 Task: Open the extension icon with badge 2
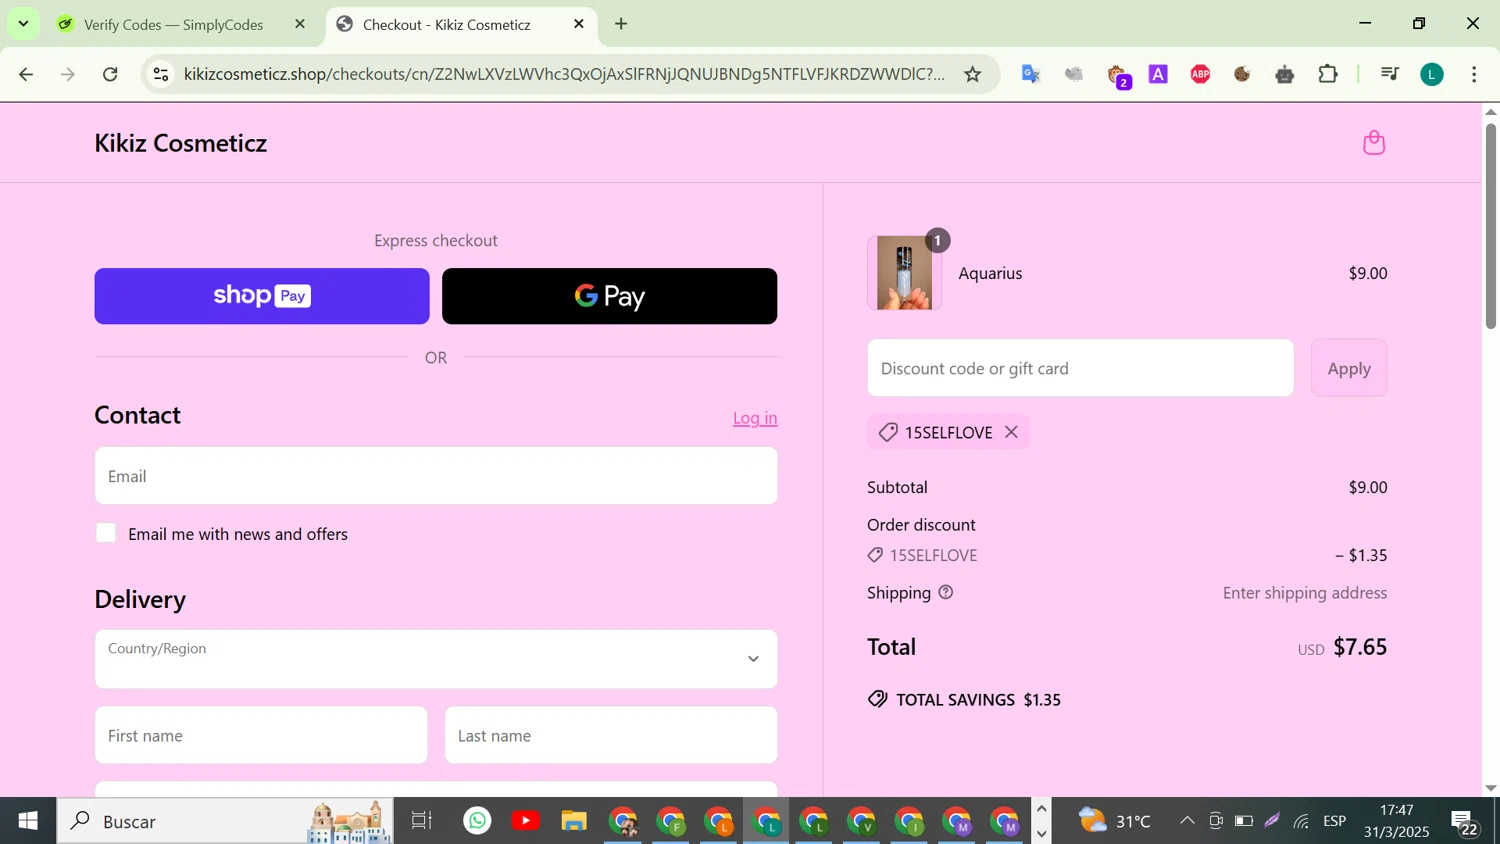1118,76
